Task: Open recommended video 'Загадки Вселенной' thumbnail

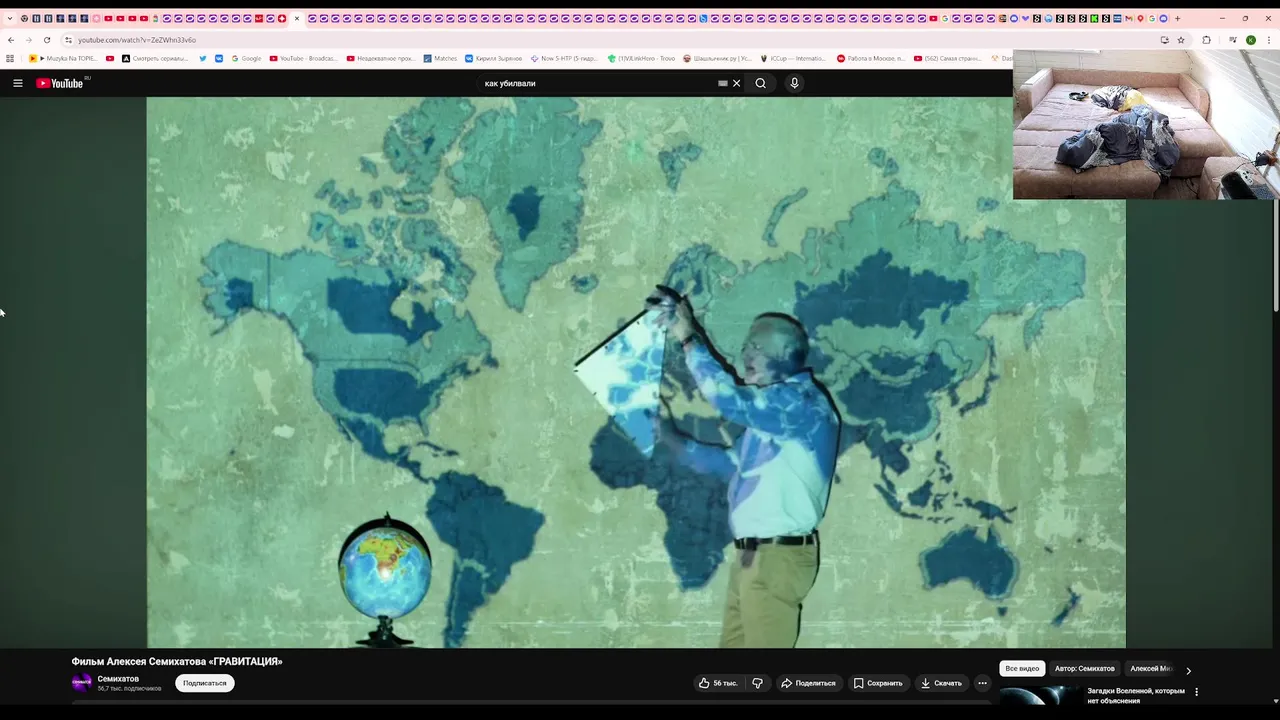Action: pos(1040,695)
